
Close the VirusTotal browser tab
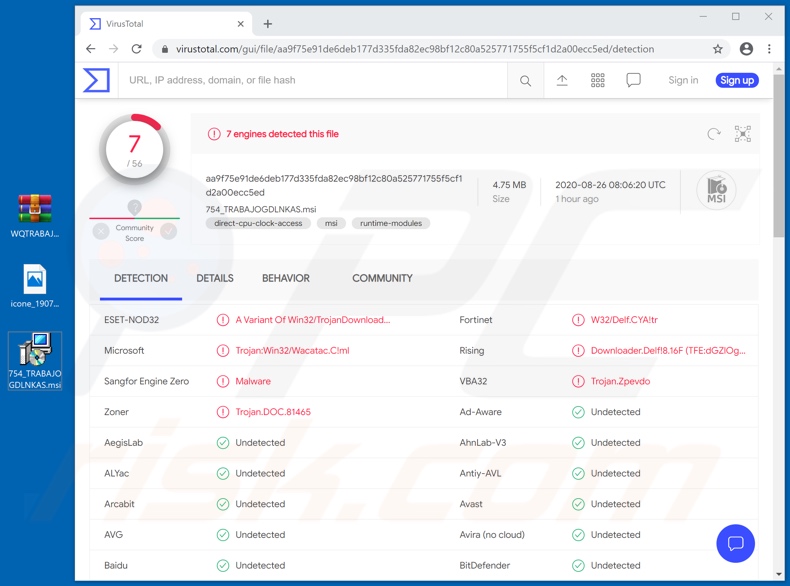click(x=240, y=24)
